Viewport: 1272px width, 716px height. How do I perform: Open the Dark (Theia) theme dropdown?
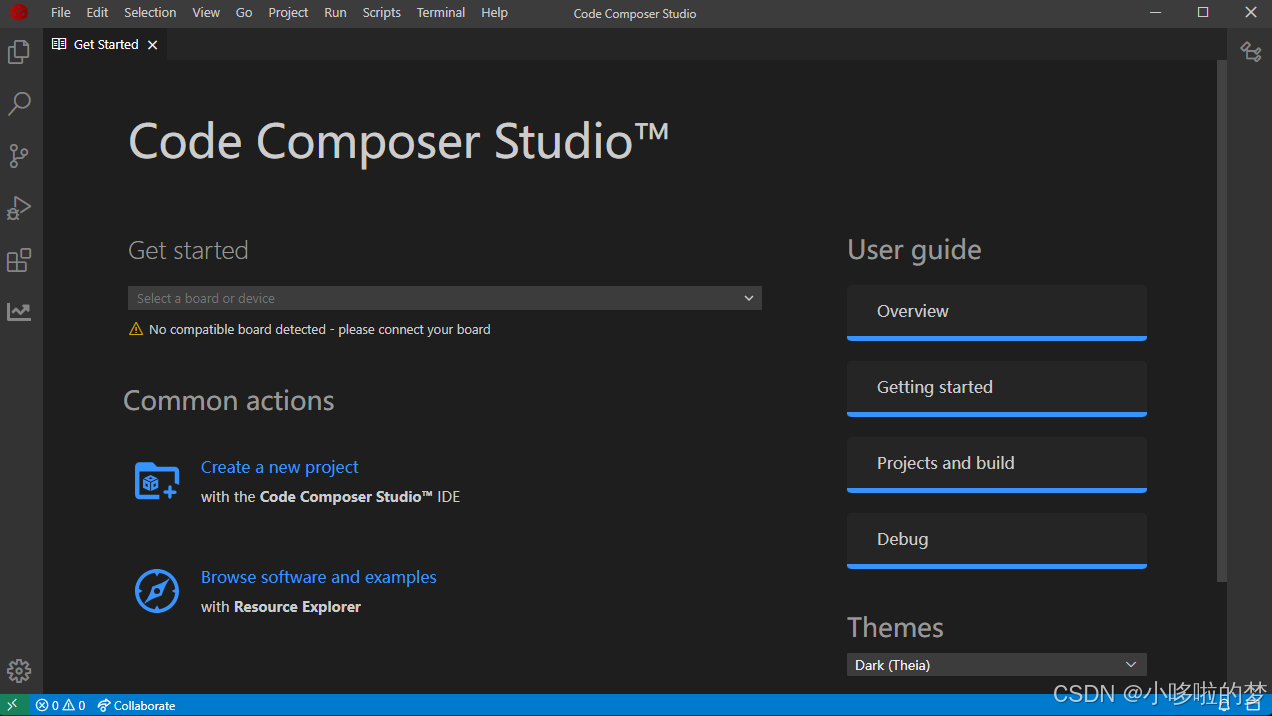pyautogui.click(x=997, y=665)
